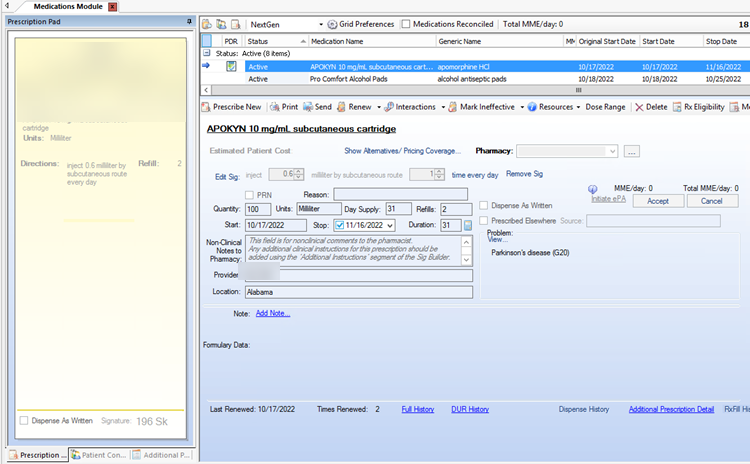Image resolution: width=750 pixels, height=464 pixels.
Task: Expand the Renew dropdown arrow
Action: coord(379,107)
